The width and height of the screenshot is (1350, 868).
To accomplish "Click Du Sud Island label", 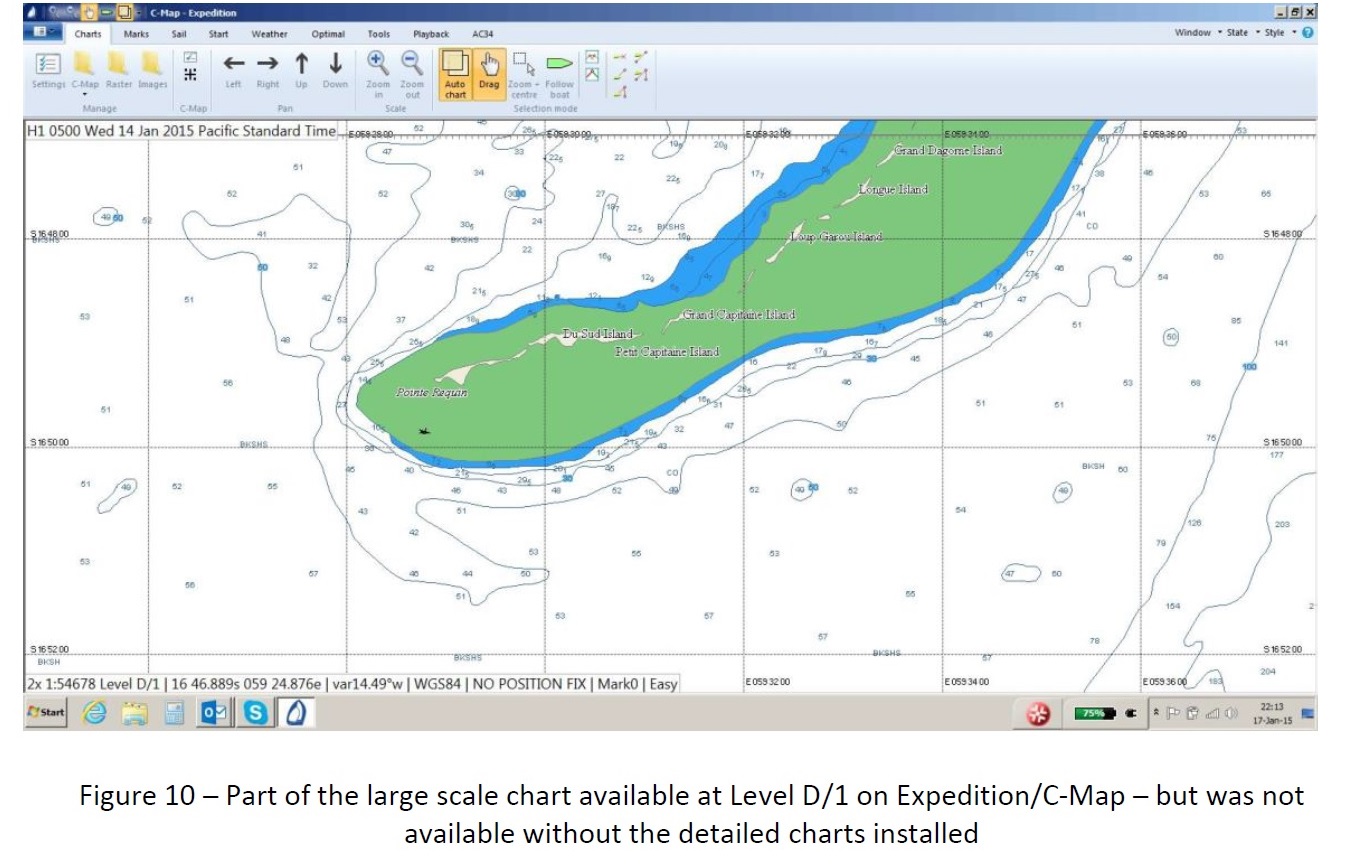I will click(x=599, y=334).
